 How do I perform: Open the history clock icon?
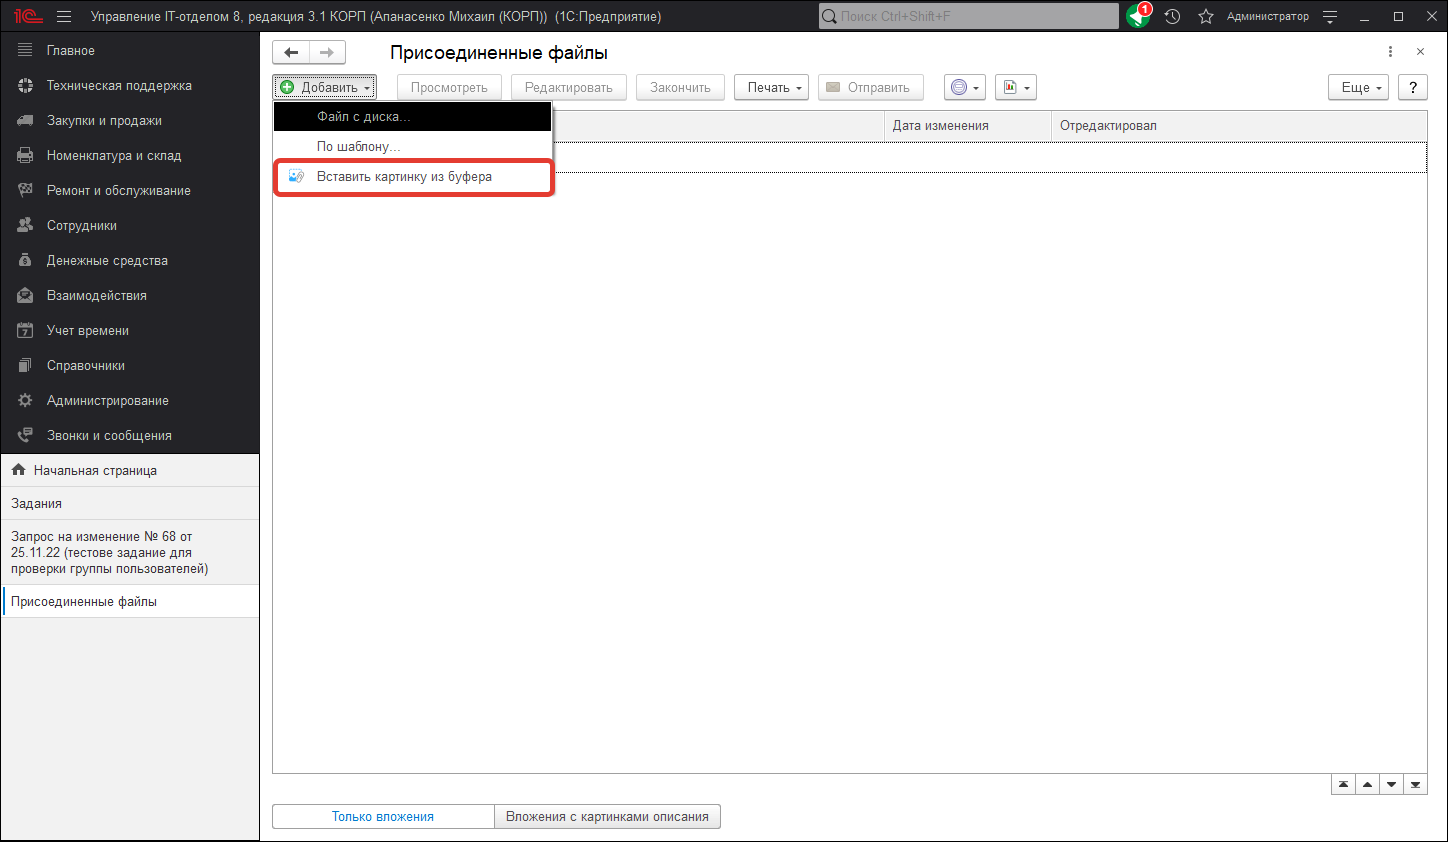(x=1172, y=16)
